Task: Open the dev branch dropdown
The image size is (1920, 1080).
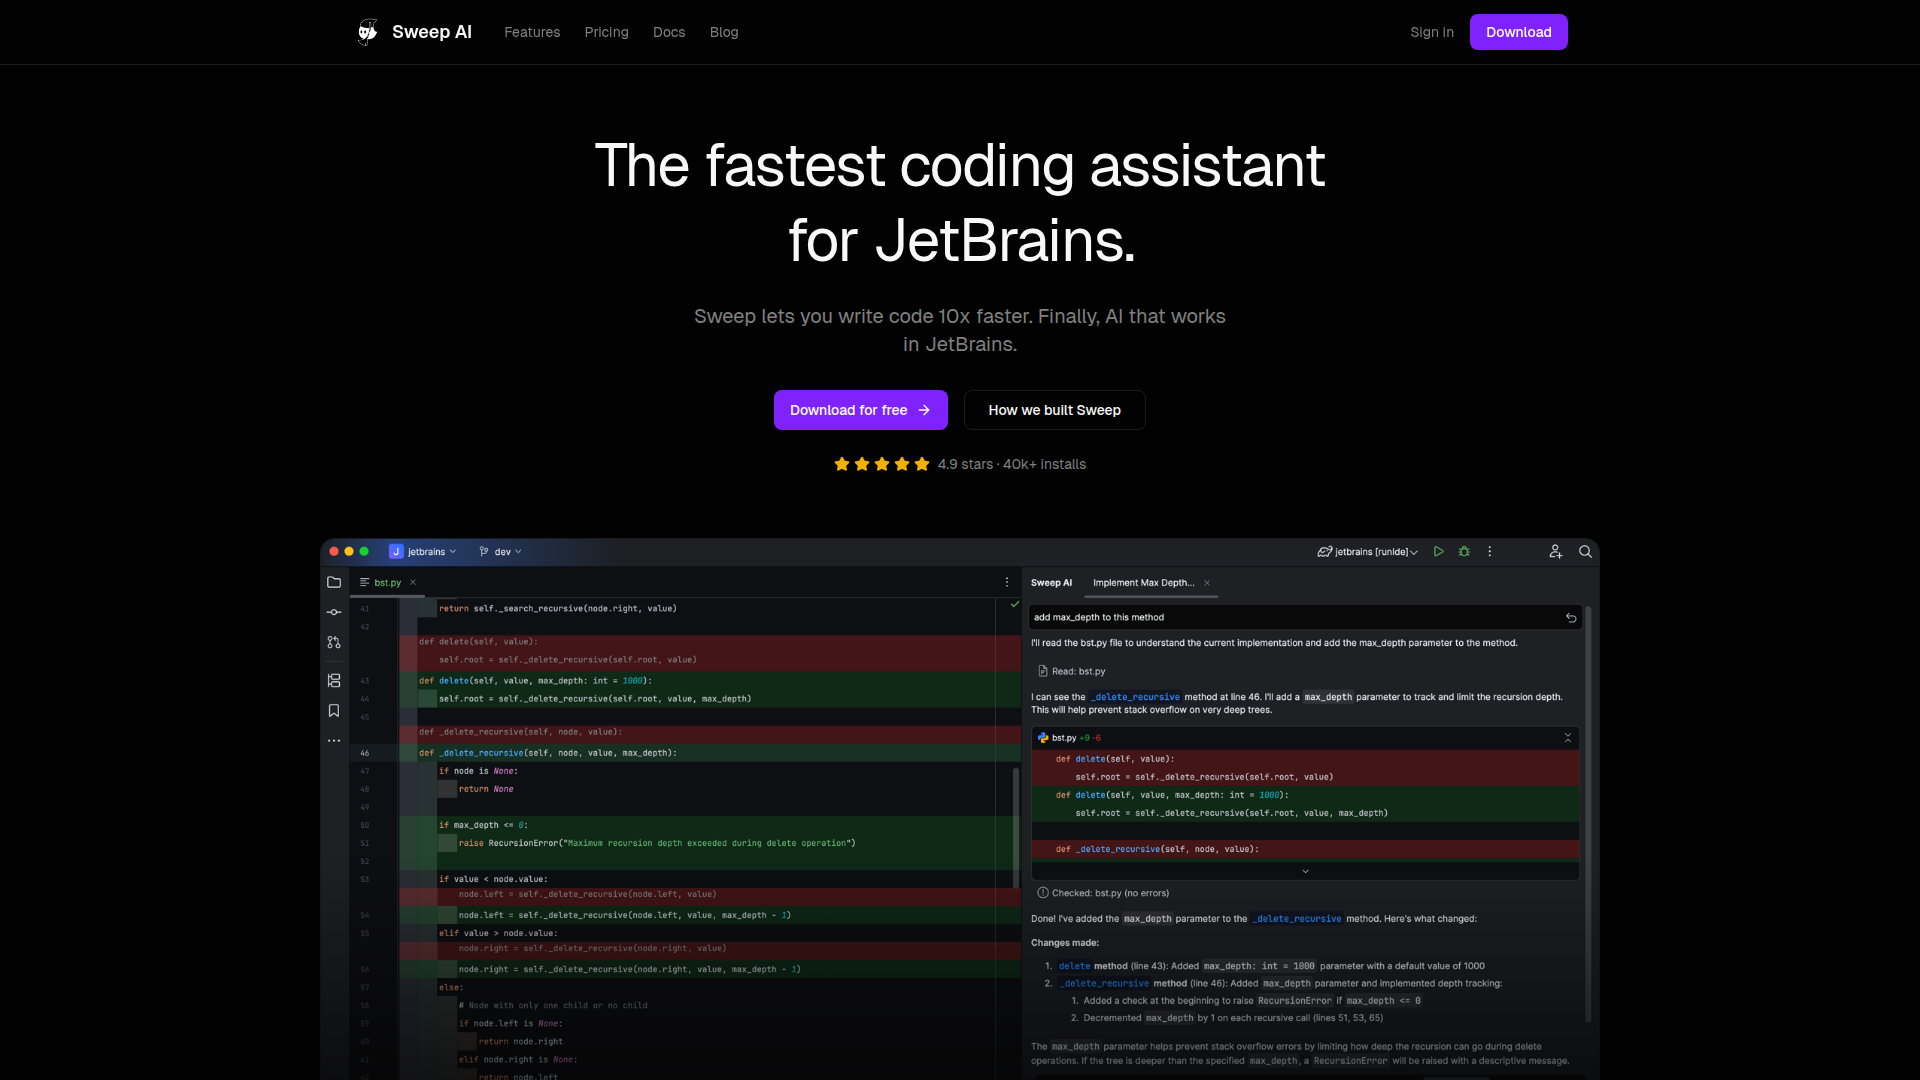Action: point(501,552)
